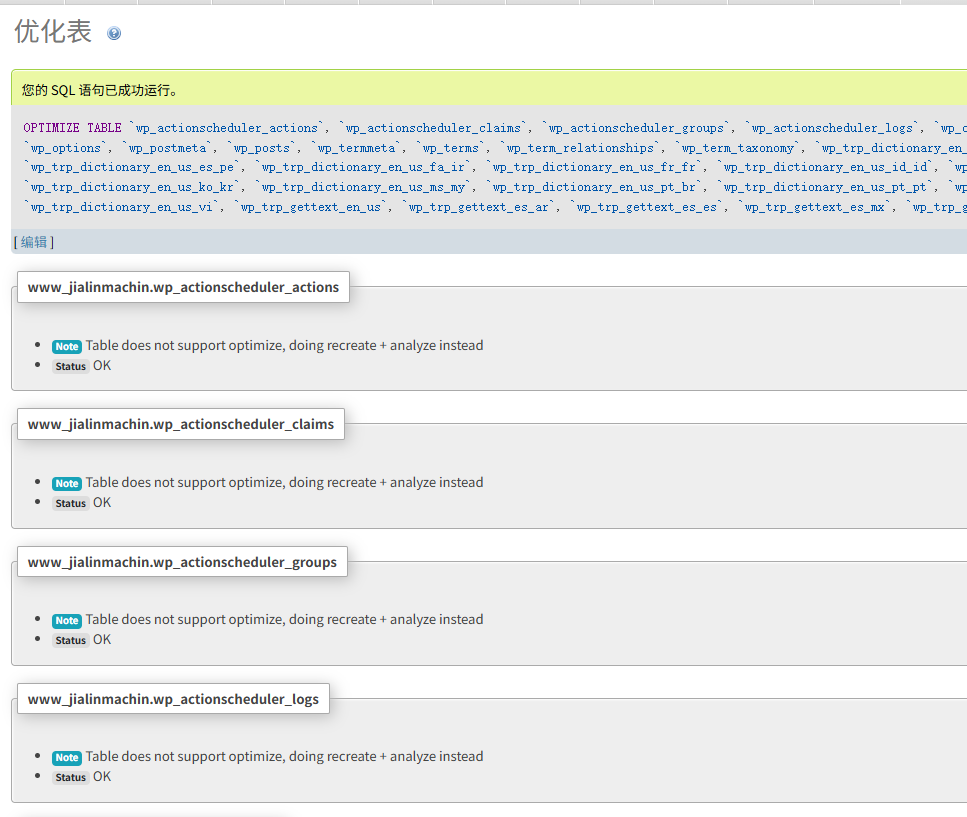This screenshot has width=967, height=817.
Task: Select the www_jialinmachin.wp_actionscheduler_logs section title
Action: [x=173, y=699]
